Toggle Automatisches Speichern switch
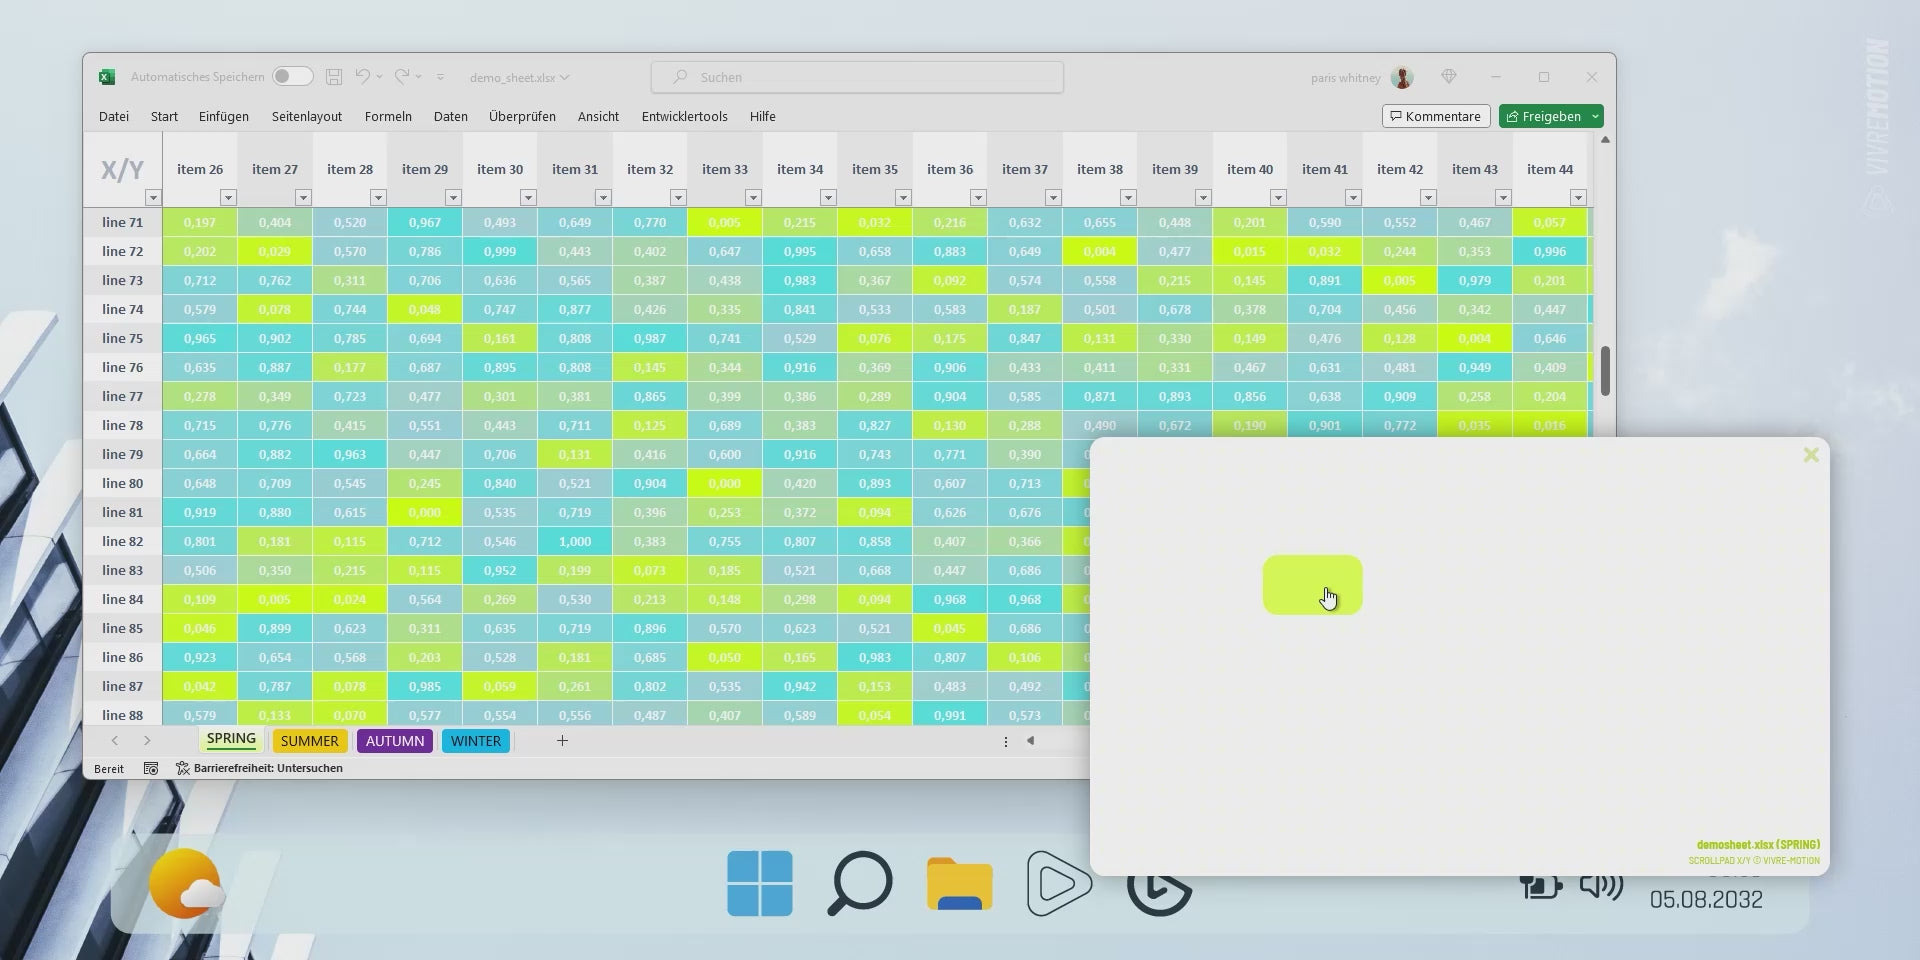1920x960 pixels. (x=292, y=76)
